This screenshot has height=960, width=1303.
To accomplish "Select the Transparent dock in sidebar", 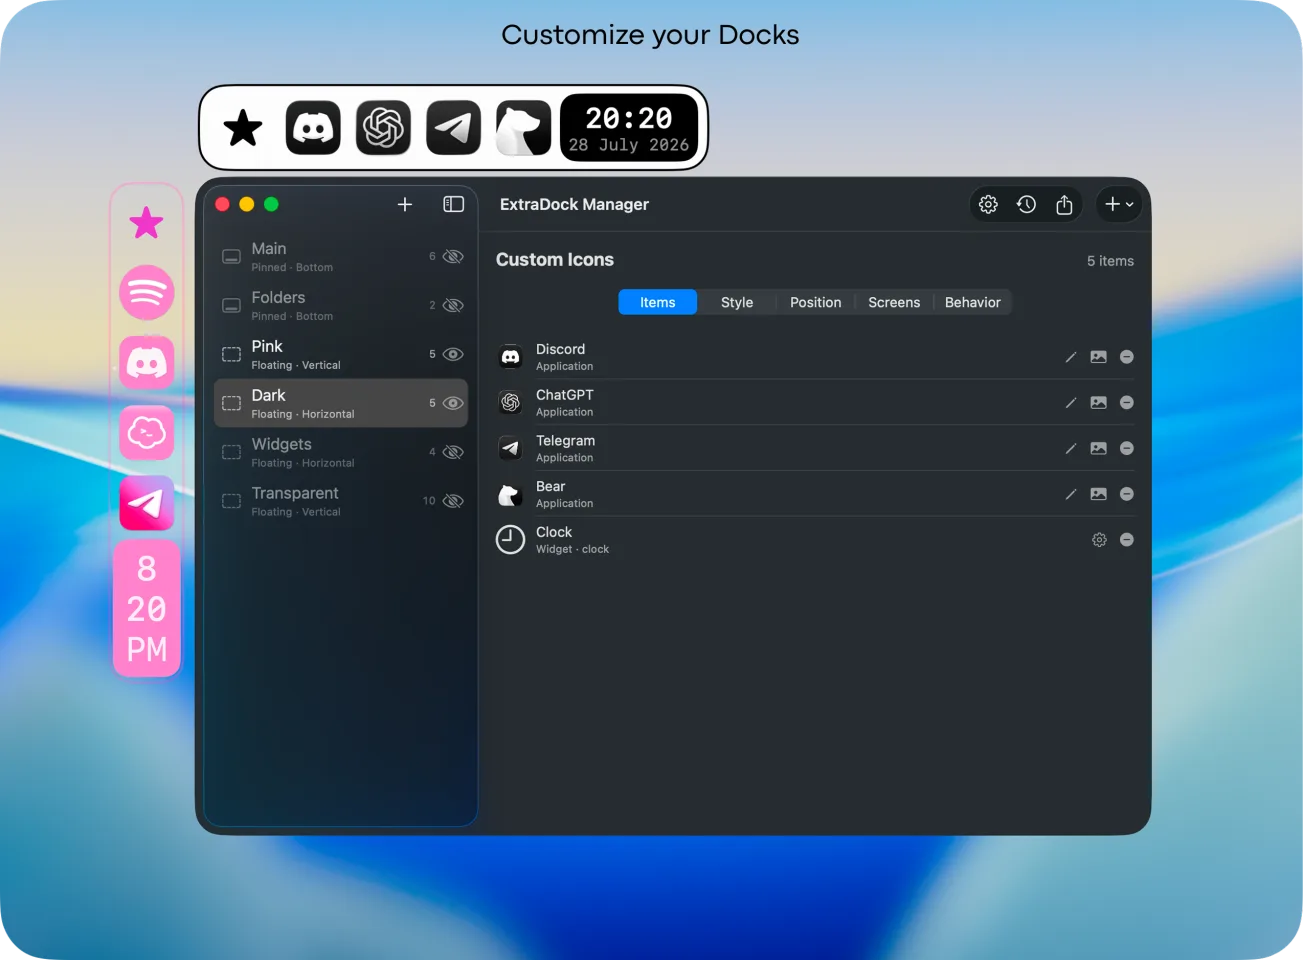I will 341,501.
